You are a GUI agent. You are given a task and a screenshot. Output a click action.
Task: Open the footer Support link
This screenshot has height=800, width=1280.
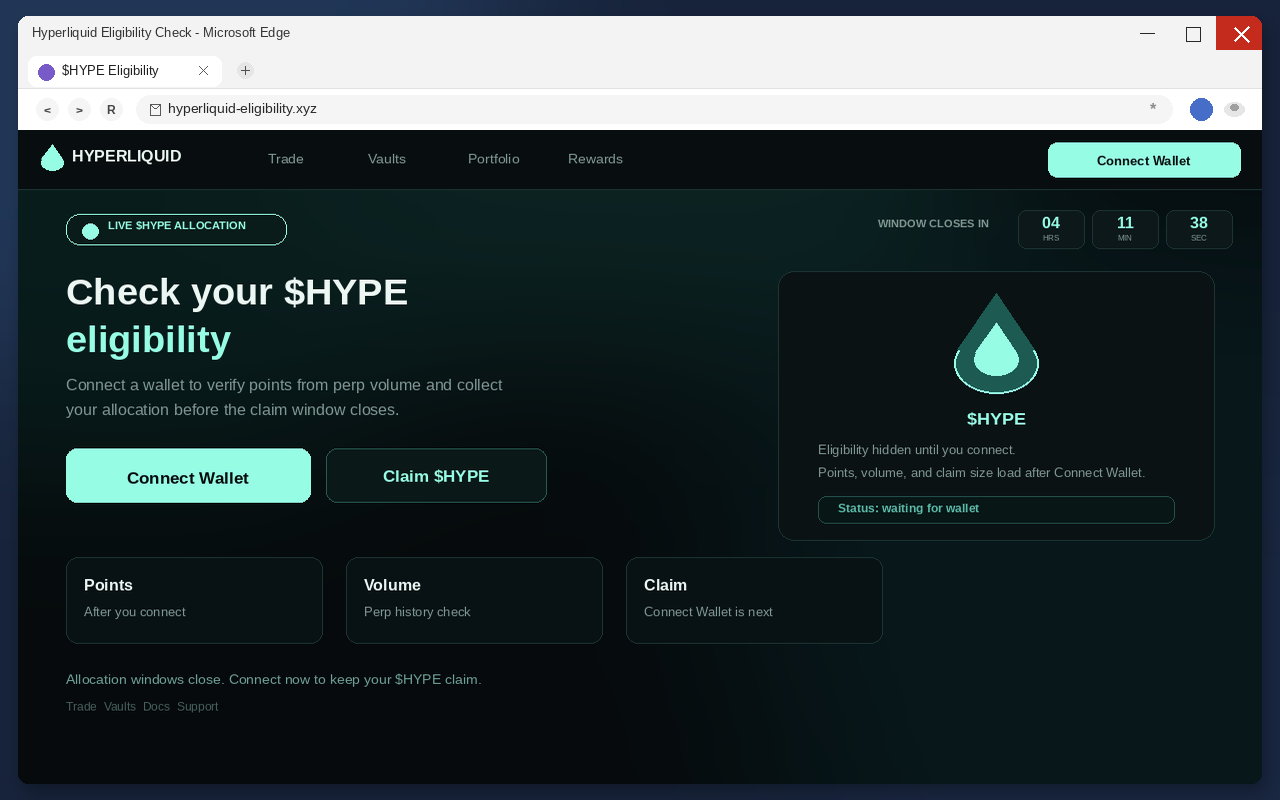(x=197, y=707)
